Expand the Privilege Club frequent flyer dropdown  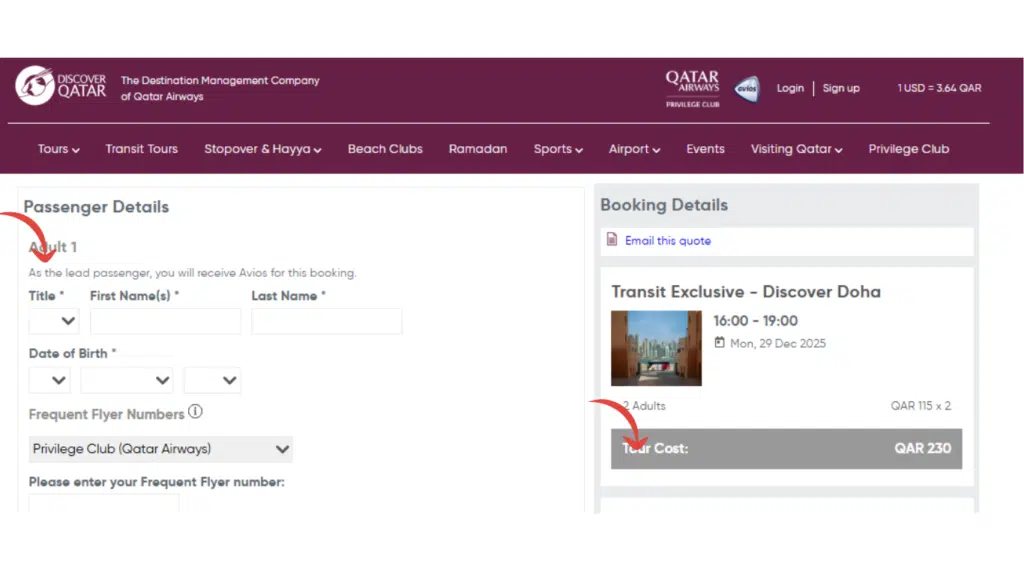(x=160, y=449)
